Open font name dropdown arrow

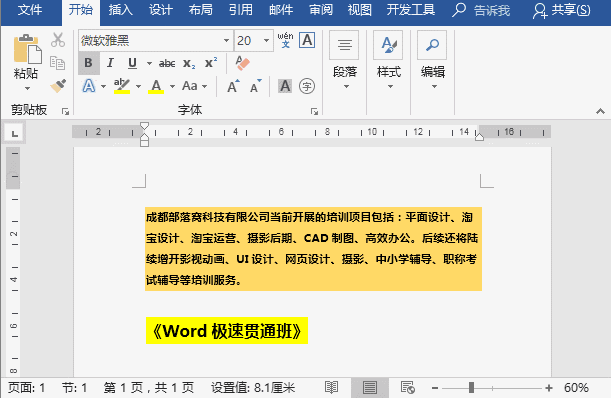tap(226, 41)
